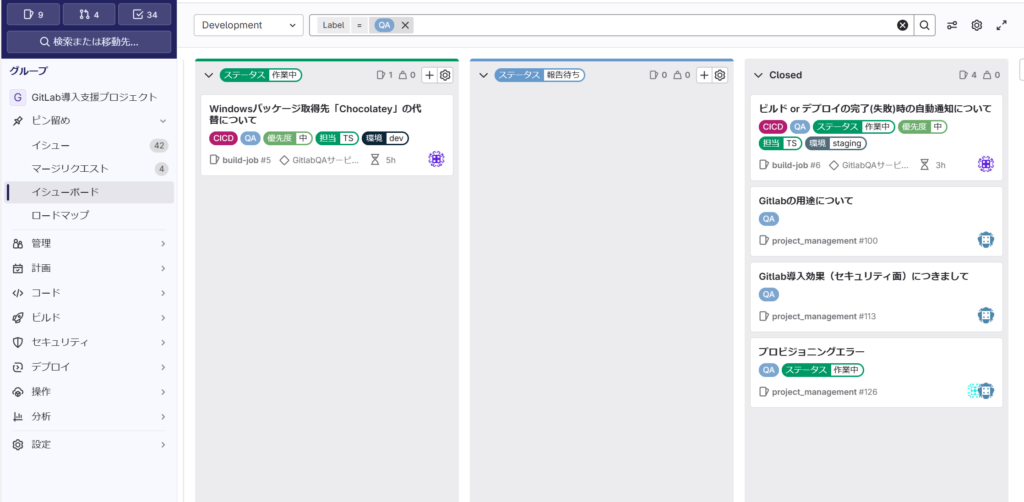Open issue Gitlabの用途について

(x=806, y=200)
